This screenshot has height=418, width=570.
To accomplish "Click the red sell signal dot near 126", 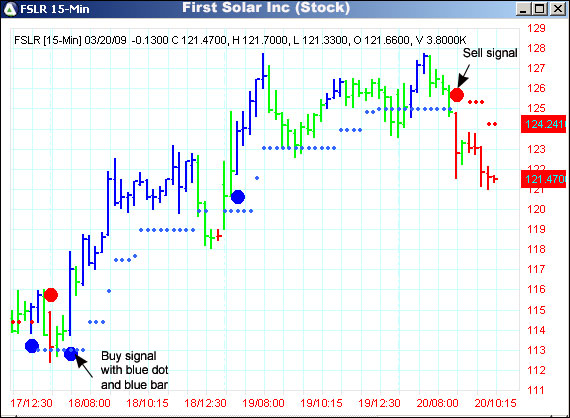I will (457, 95).
